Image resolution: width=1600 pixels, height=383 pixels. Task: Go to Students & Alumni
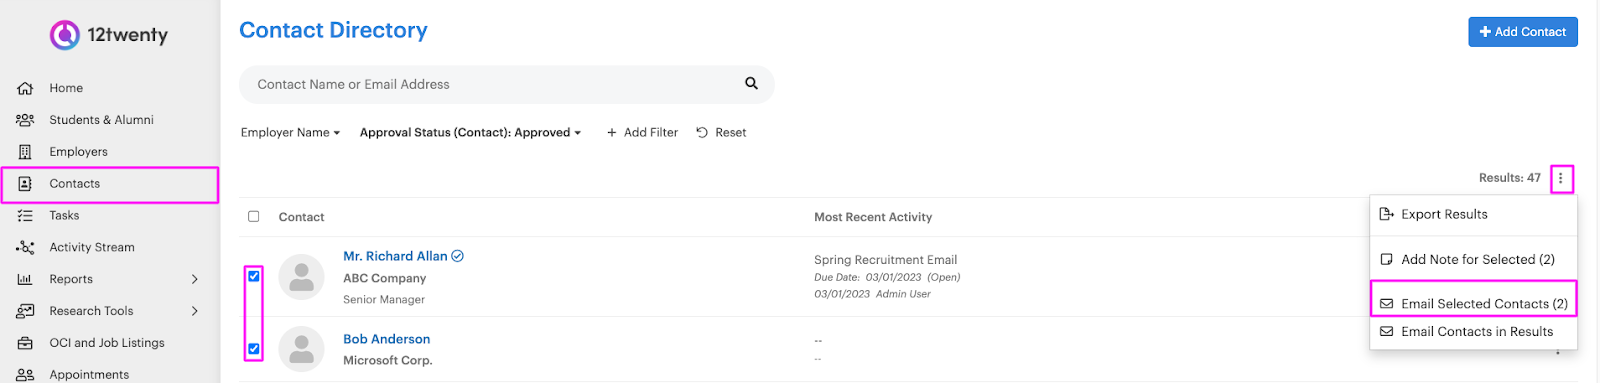pyautogui.click(x=101, y=120)
